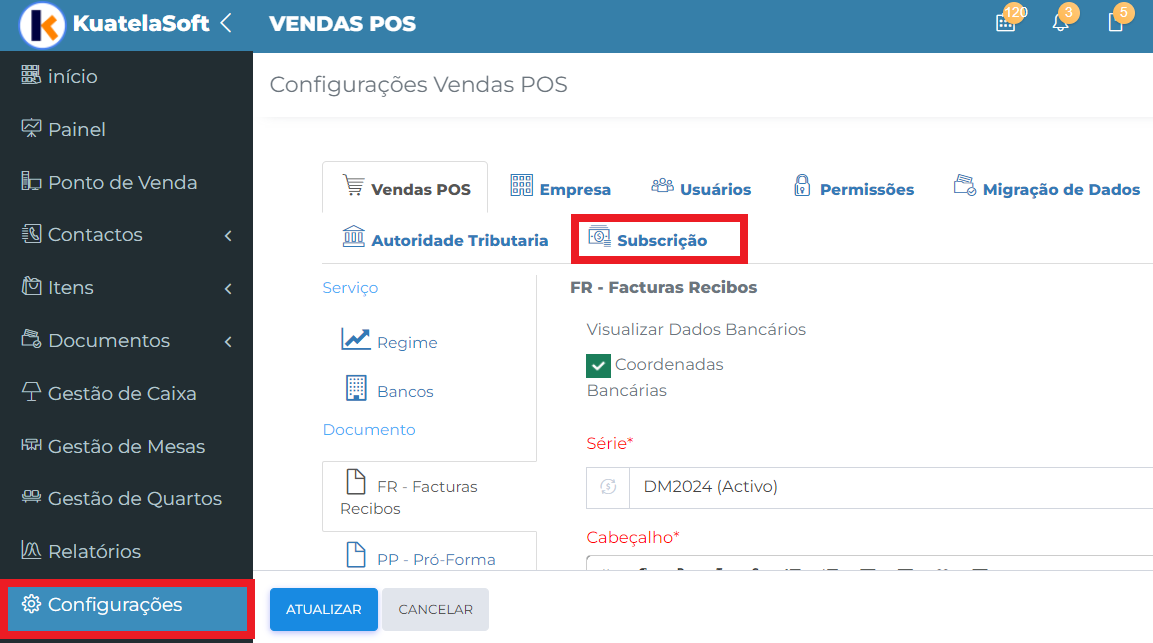Open the Regime service link
1153x643 pixels.
407,343
